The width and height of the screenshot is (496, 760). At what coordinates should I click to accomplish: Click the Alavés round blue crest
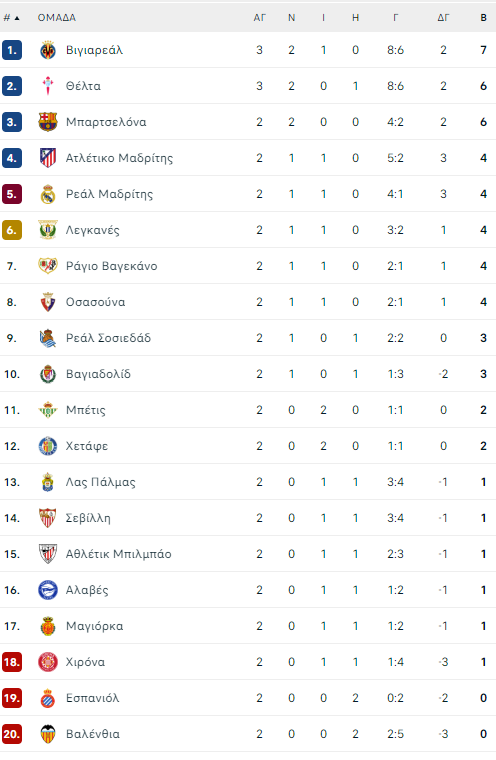[x=48, y=590]
